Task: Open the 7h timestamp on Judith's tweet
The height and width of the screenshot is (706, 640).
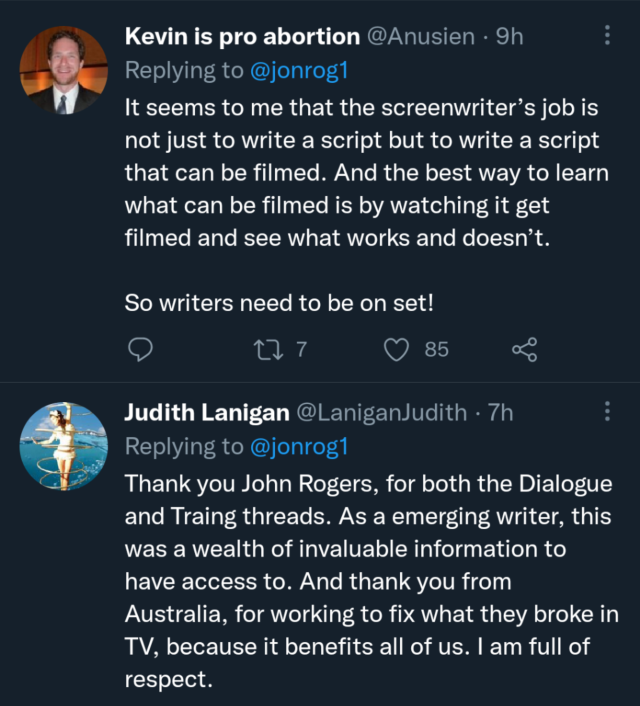Action: (x=499, y=413)
